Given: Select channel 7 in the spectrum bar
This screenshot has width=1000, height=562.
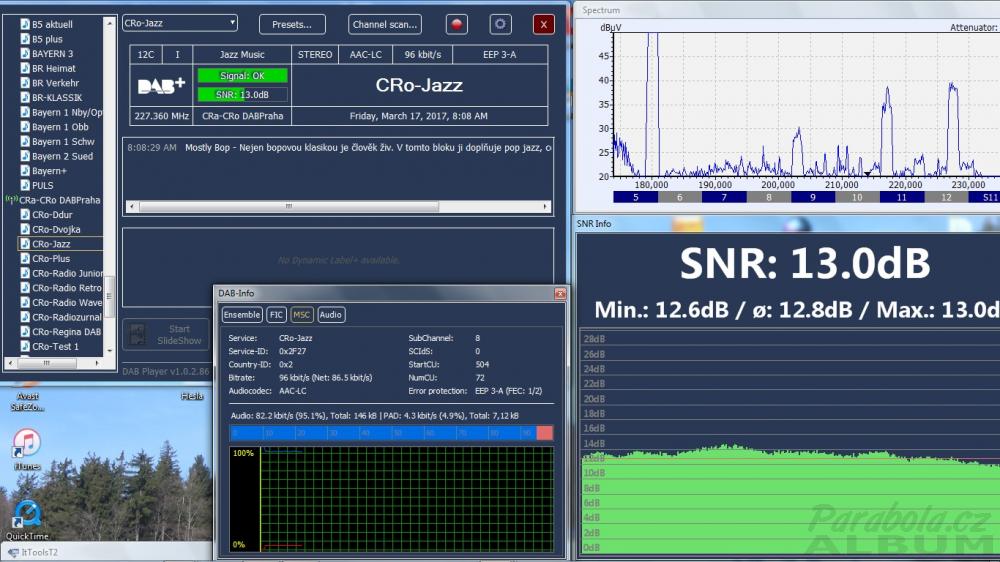Looking at the screenshot, I should 724,197.
